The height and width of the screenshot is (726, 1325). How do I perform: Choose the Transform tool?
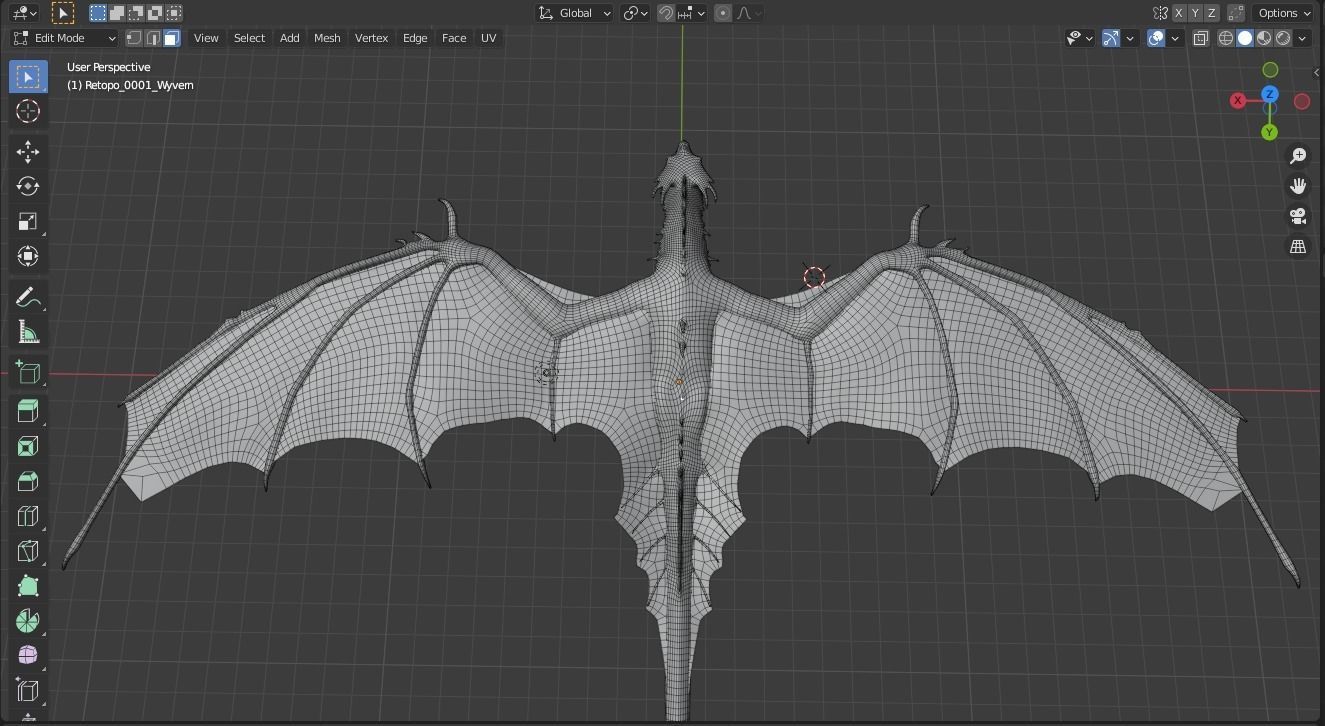(28, 256)
